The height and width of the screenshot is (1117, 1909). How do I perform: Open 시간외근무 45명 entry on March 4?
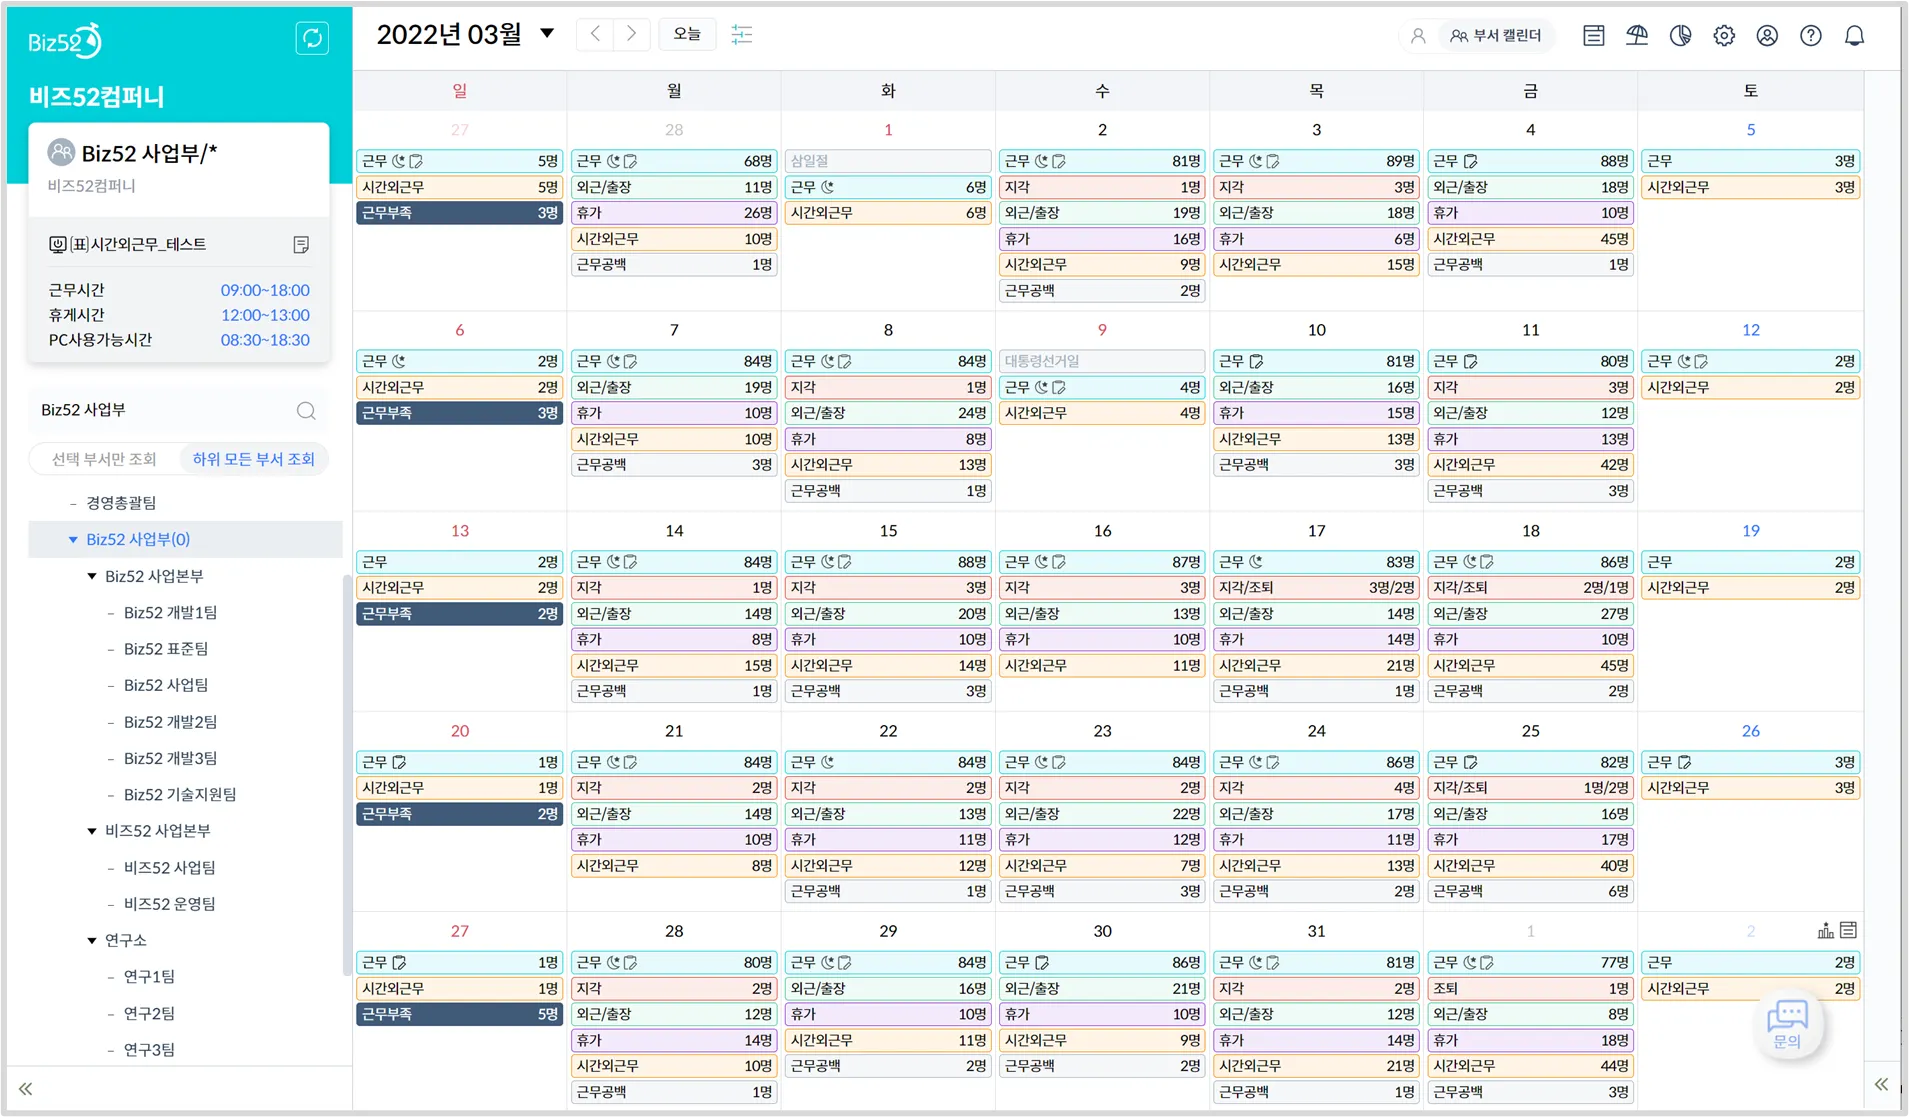coord(1530,239)
